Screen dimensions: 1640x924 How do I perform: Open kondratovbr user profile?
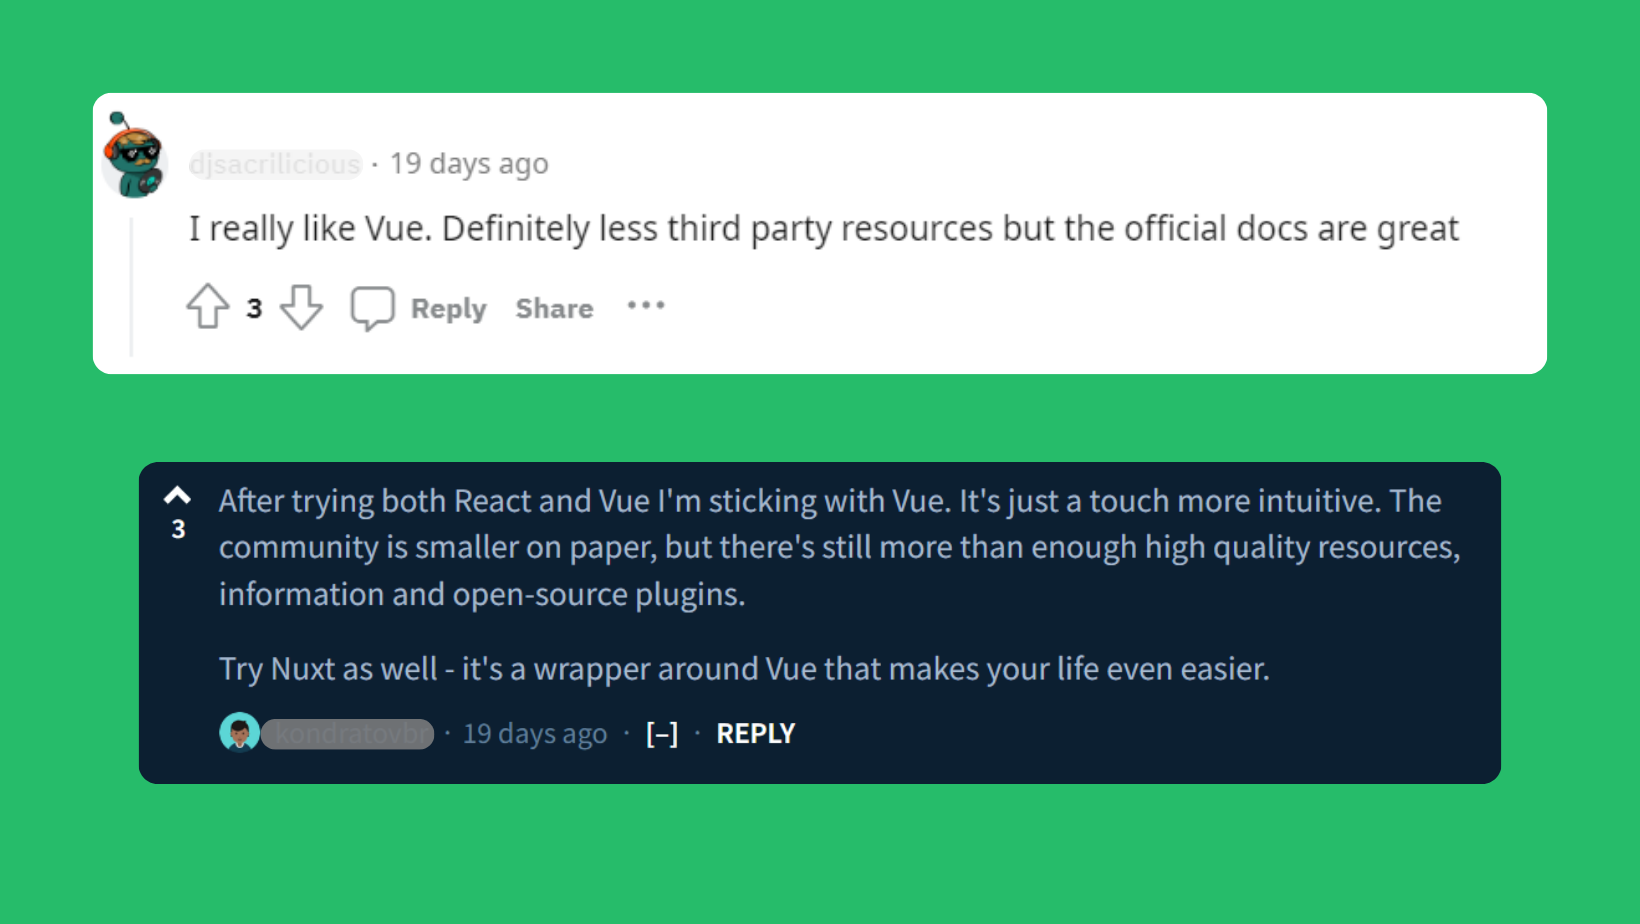(x=348, y=734)
